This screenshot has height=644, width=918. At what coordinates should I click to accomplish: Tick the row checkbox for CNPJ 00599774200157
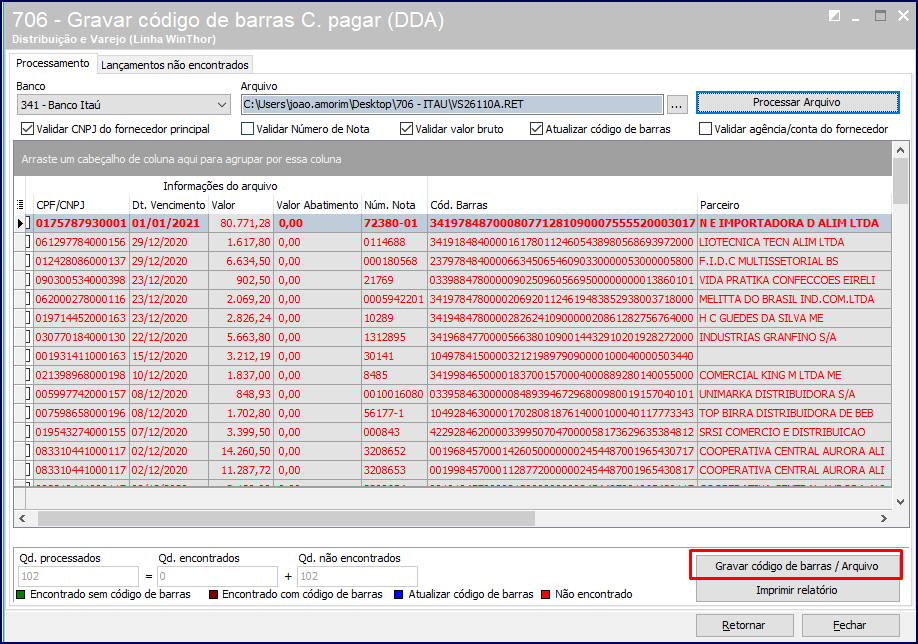(x=28, y=394)
